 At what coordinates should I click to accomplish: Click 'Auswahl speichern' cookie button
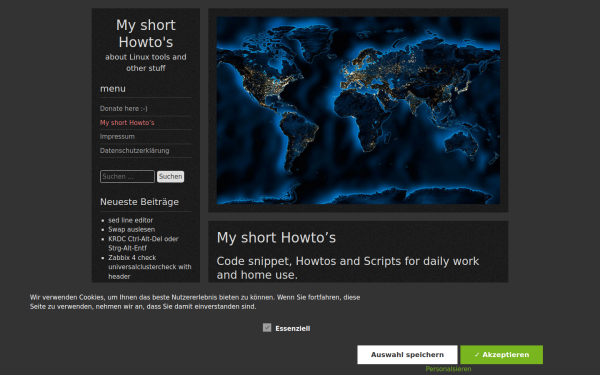[407, 355]
